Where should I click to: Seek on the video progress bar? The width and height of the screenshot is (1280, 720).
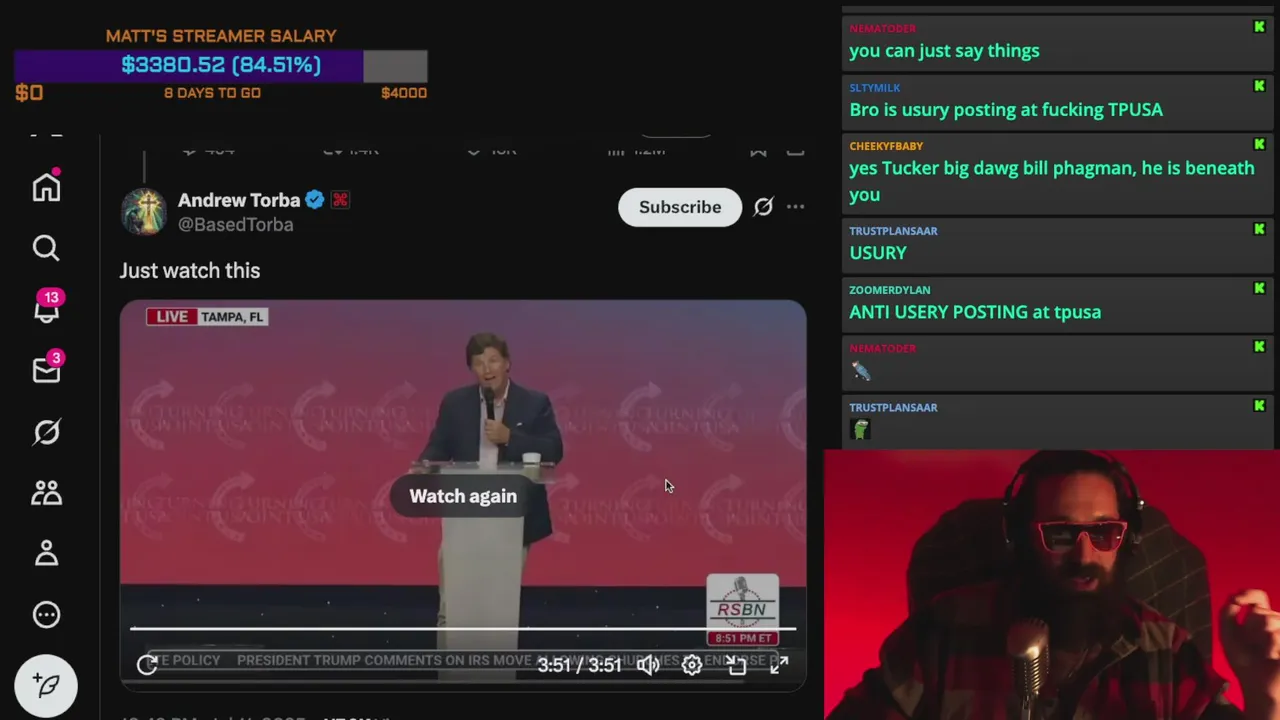tap(463, 629)
